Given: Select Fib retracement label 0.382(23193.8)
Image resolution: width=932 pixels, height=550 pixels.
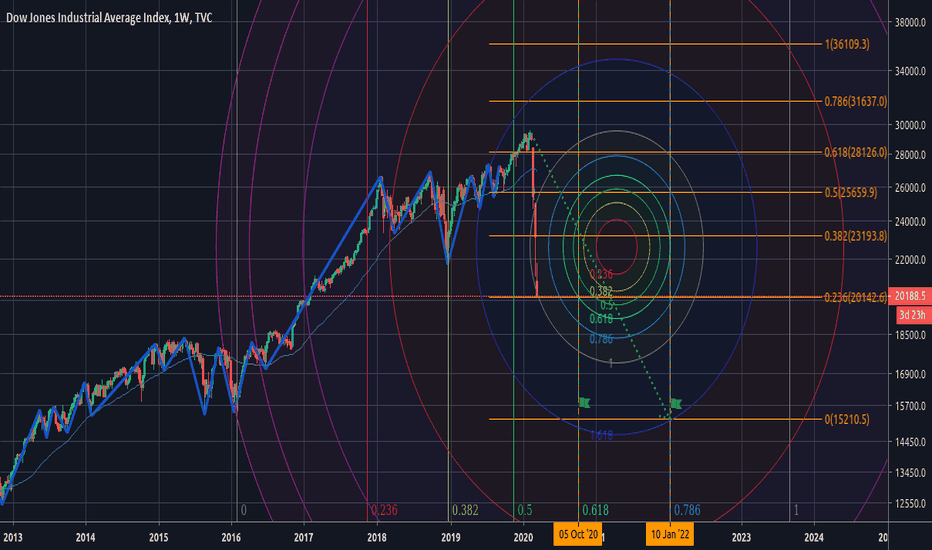Looking at the screenshot, I should [x=855, y=236].
